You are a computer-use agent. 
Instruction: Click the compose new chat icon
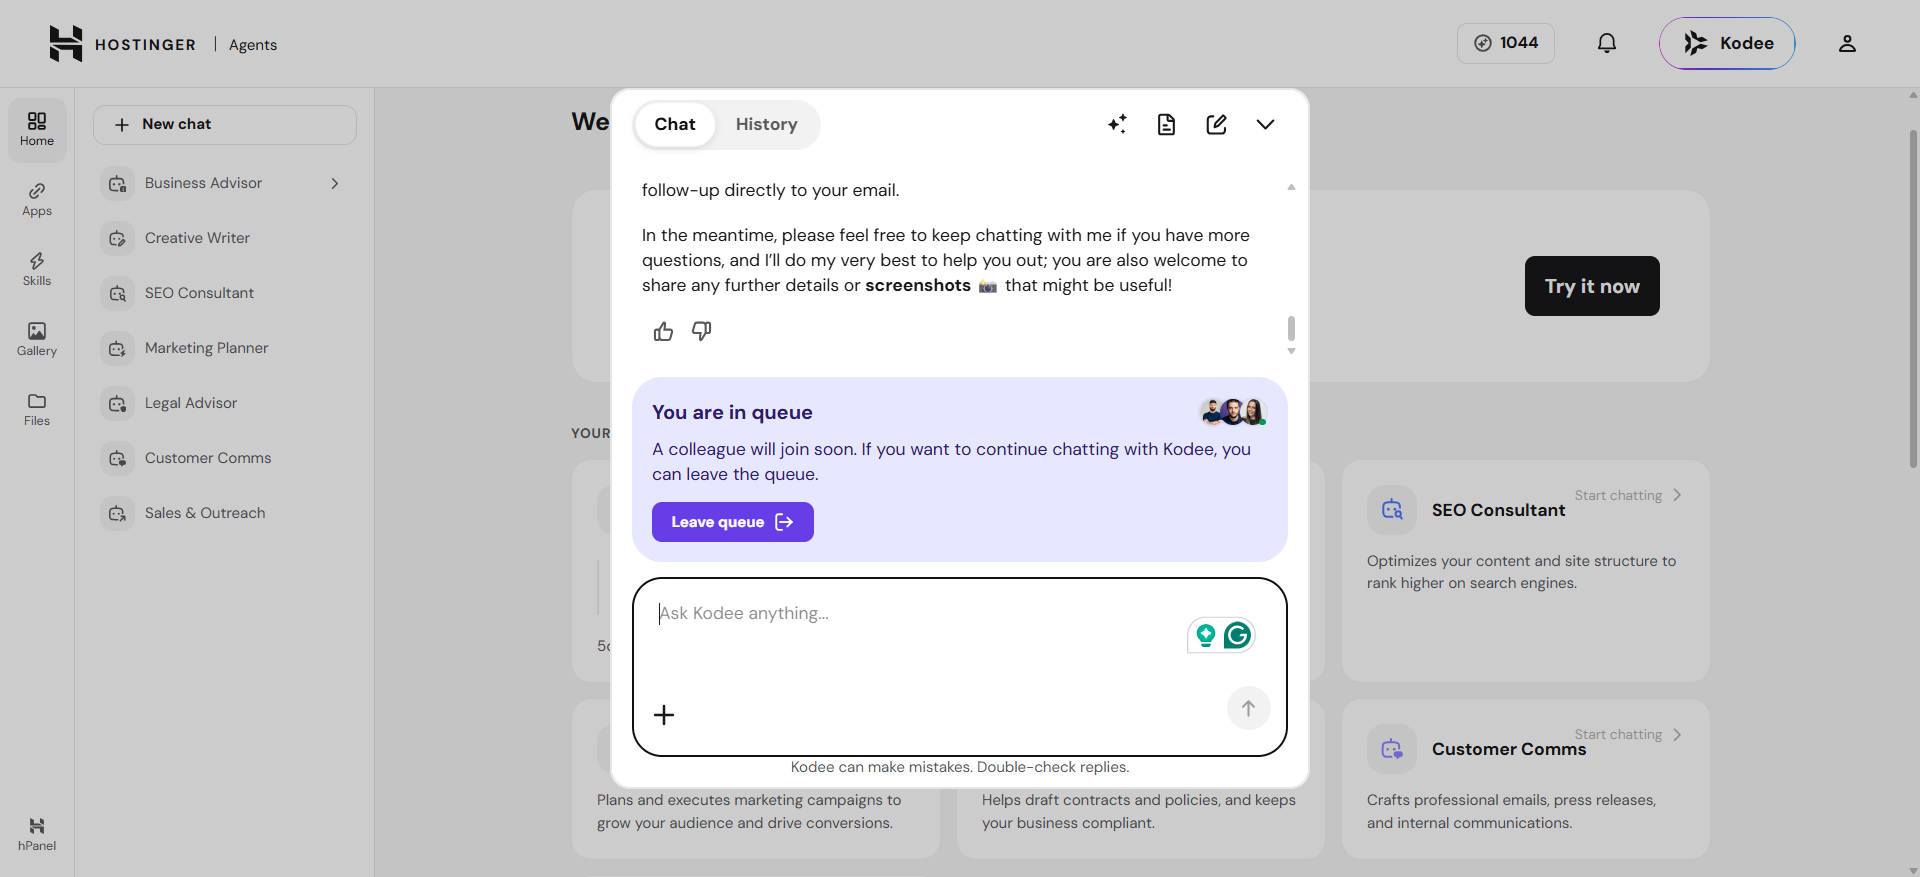[1216, 124]
